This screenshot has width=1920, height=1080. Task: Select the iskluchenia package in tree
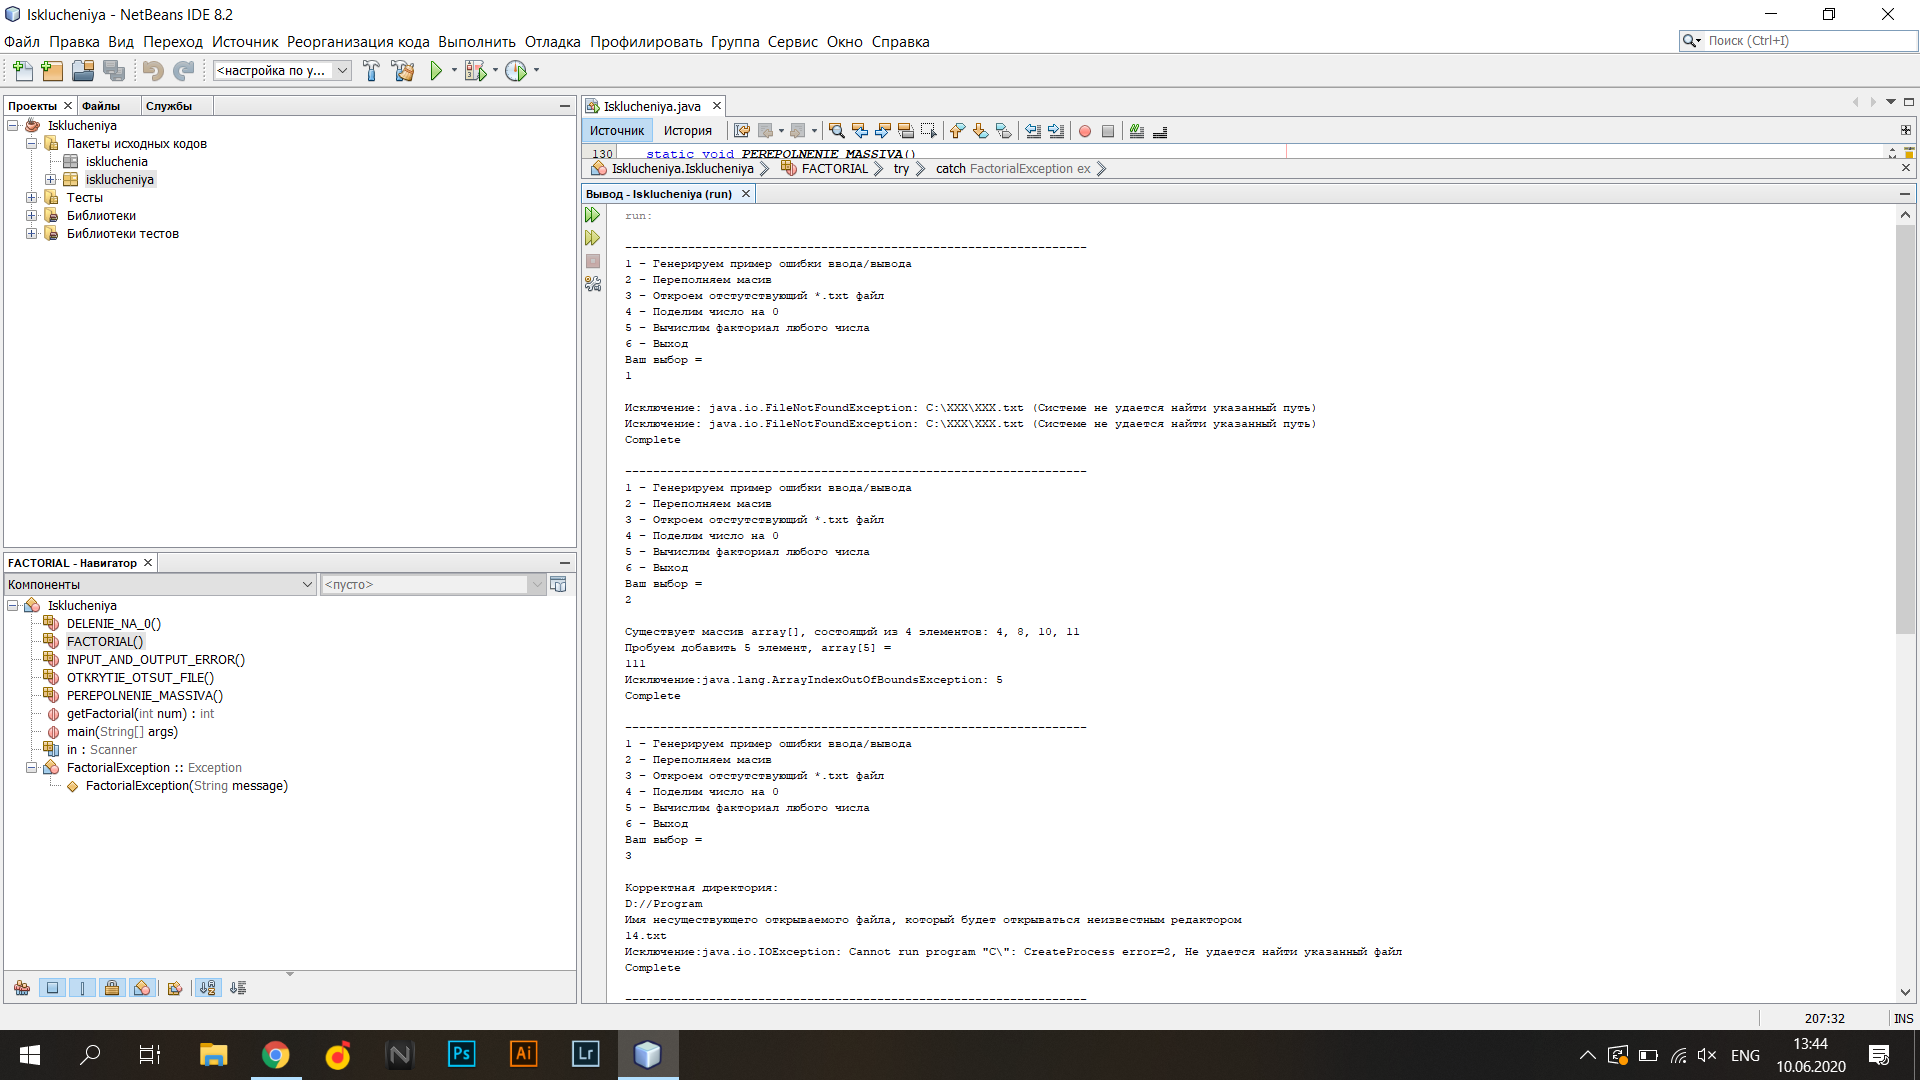(117, 162)
